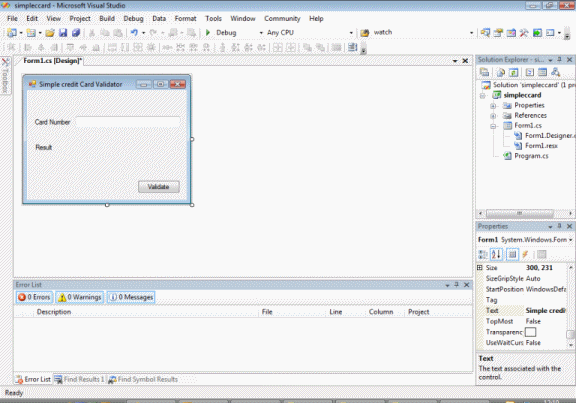Collapse the simpleccard project node
The image size is (576, 403).
click(483, 96)
